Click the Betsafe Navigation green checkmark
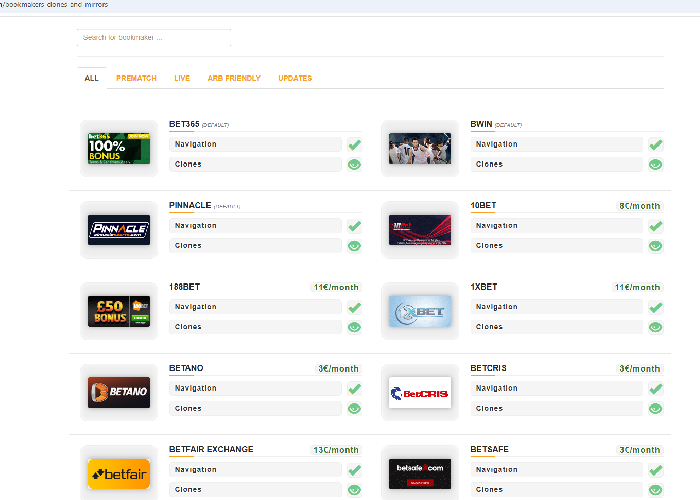 (x=656, y=470)
